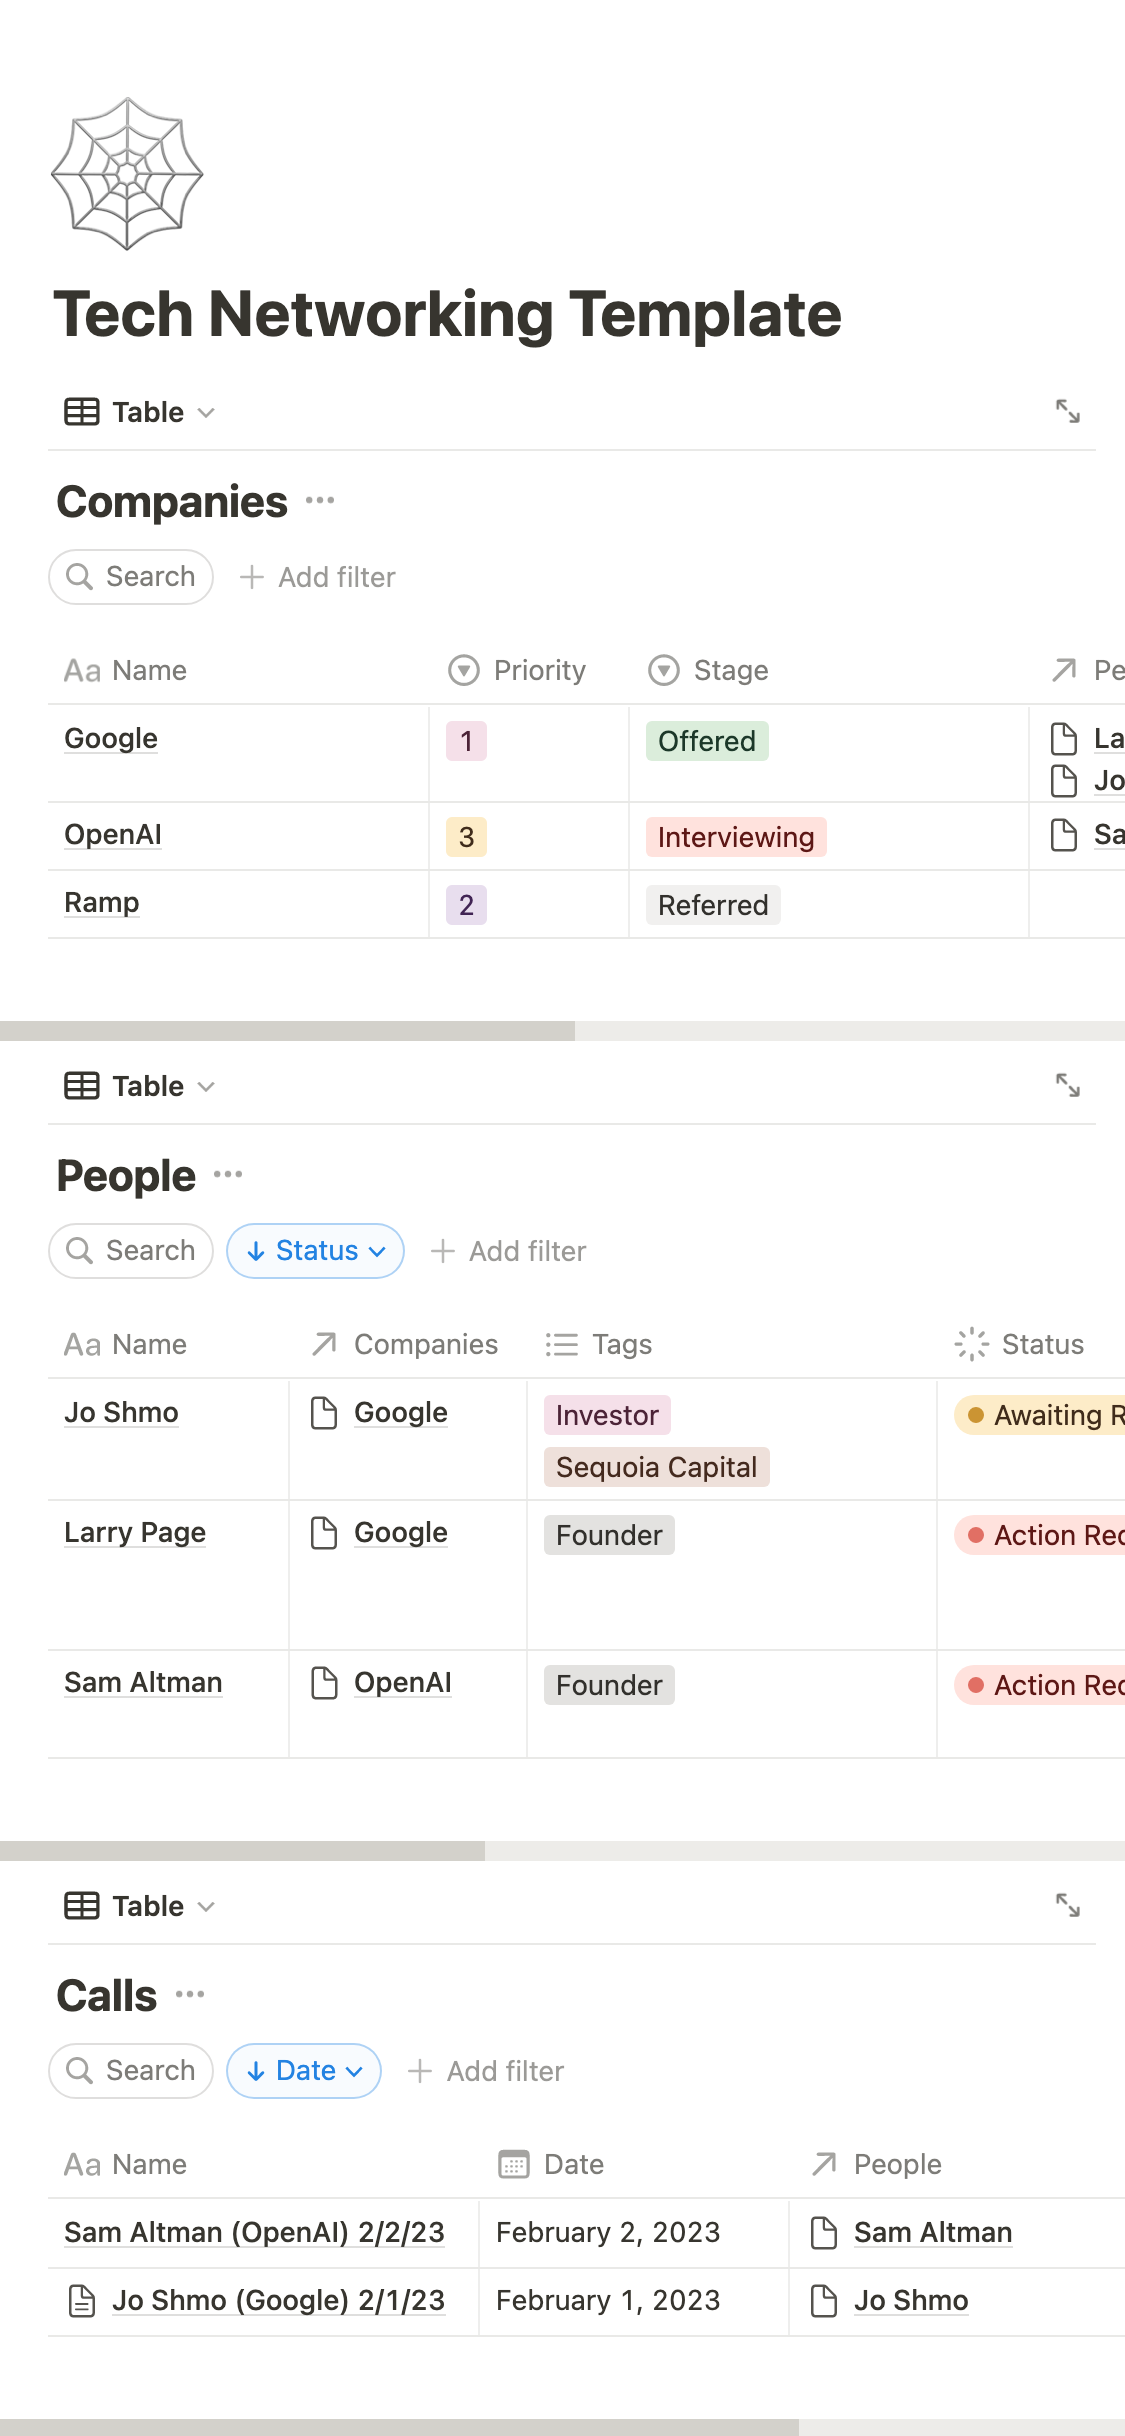Open the Status sort dropdown in People
The image size is (1125, 2436).
pos(315,1251)
